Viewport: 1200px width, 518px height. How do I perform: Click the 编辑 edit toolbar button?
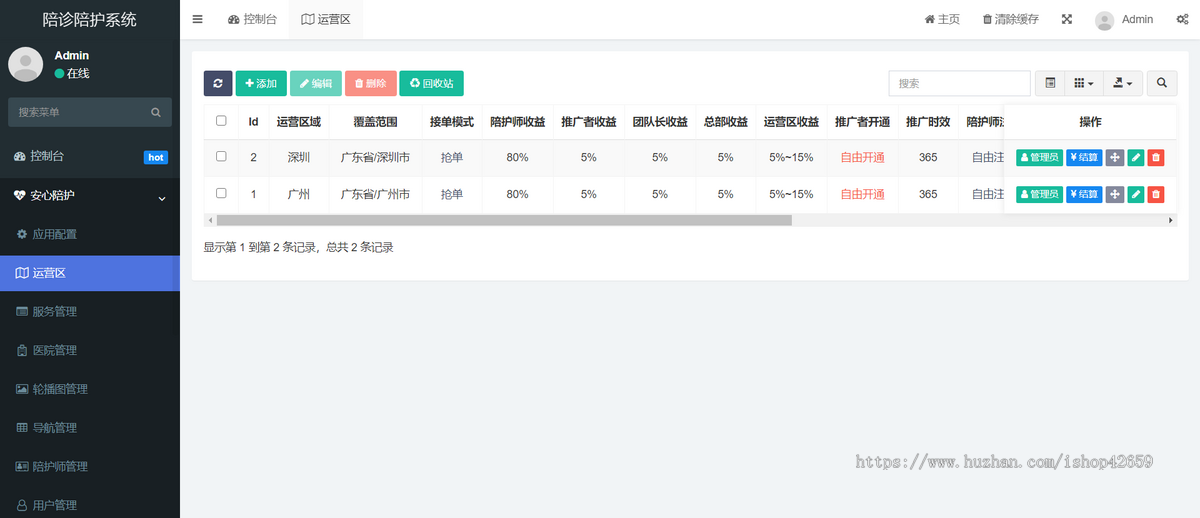[x=316, y=84]
